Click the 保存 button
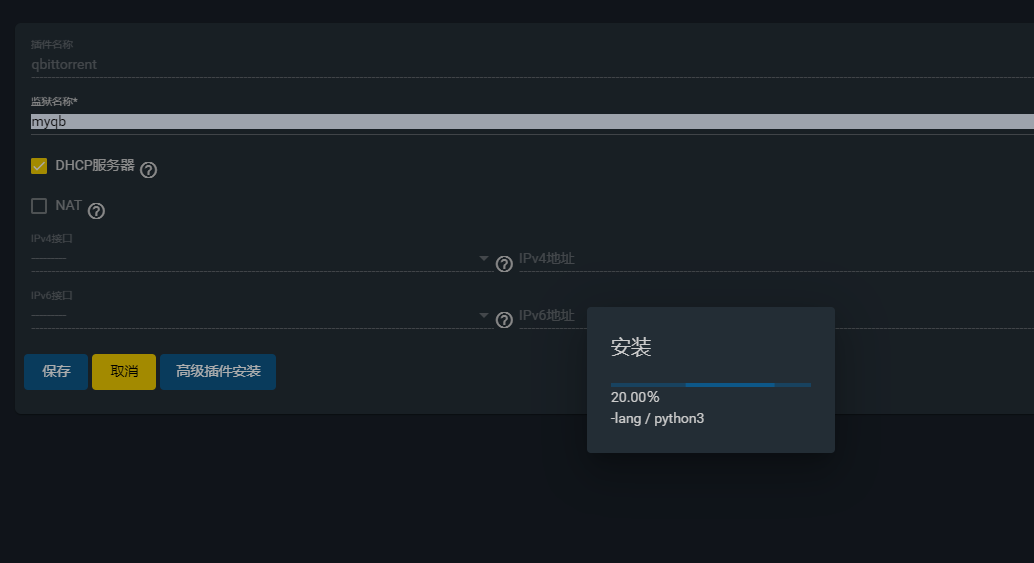This screenshot has height=563, width=1034. point(56,372)
